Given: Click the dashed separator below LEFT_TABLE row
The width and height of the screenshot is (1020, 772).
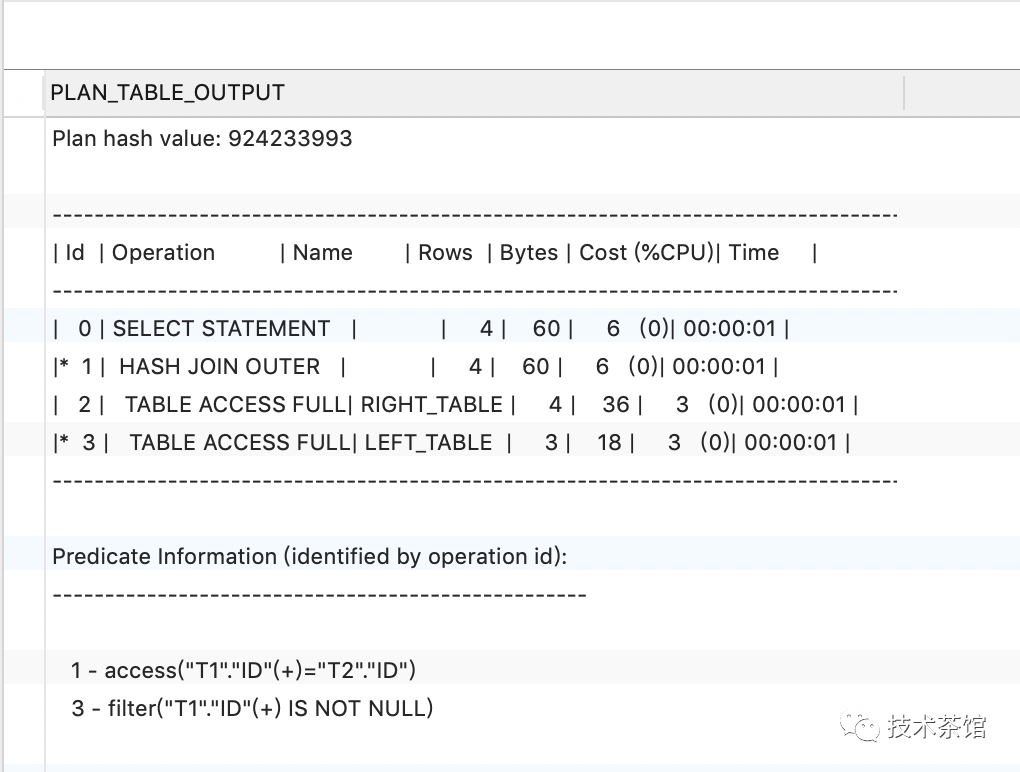Looking at the screenshot, I should point(475,480).
